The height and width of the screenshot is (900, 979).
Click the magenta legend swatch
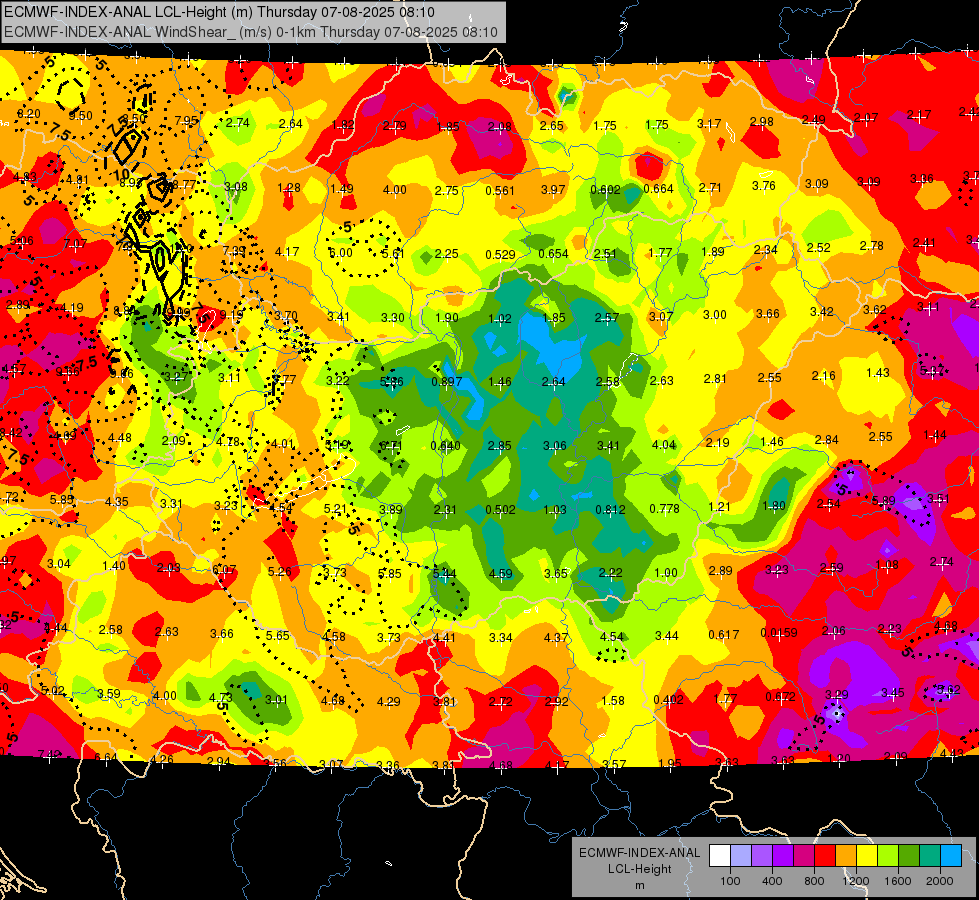coord(804,856)
